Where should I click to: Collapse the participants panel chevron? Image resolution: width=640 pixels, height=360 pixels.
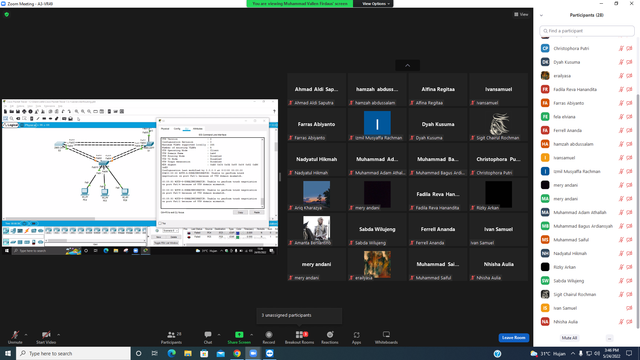click(541, 15)
